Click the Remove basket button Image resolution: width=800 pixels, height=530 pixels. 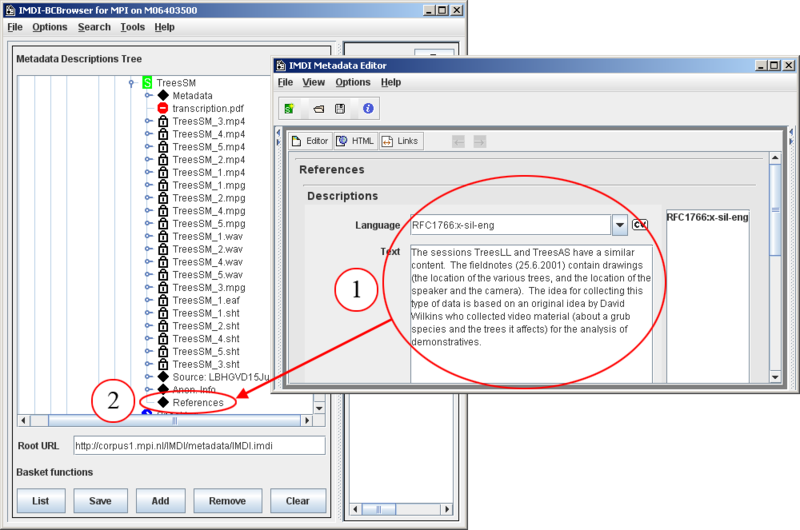[x=228, y=501]
